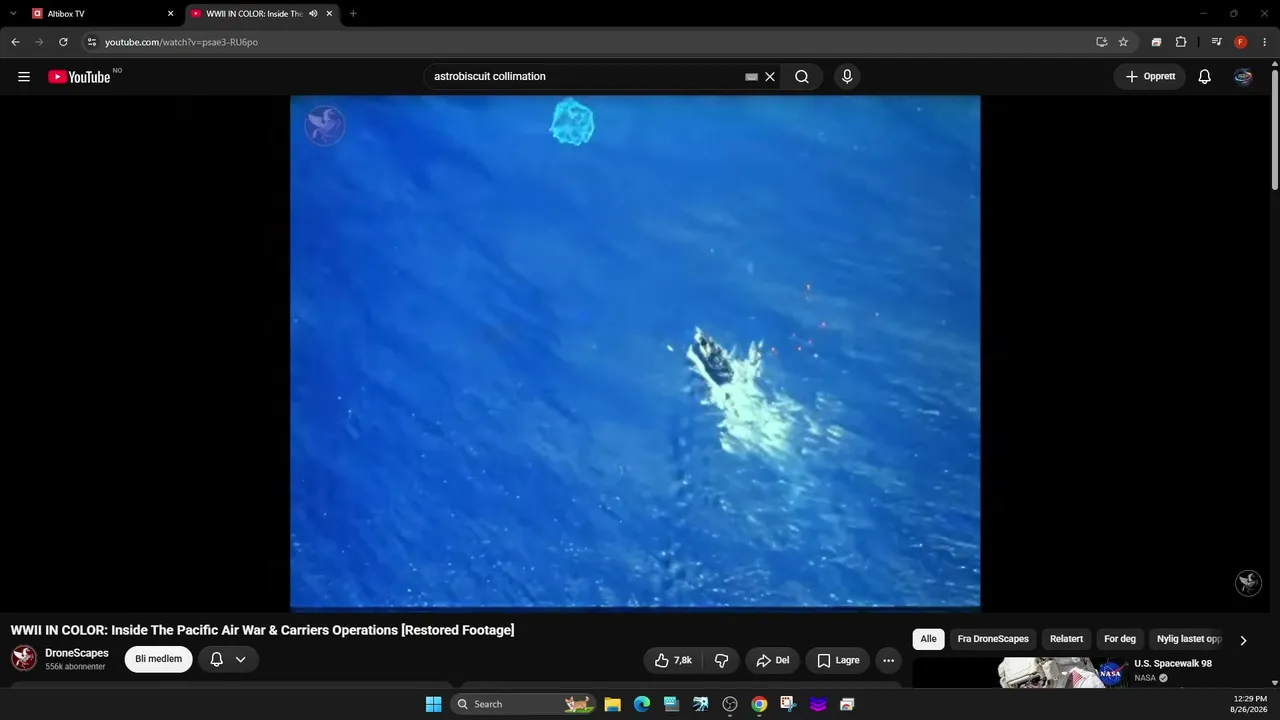Open the on-screen keyboard in search box
This screenshot has height=720, width=1280.
click(752, 77)
